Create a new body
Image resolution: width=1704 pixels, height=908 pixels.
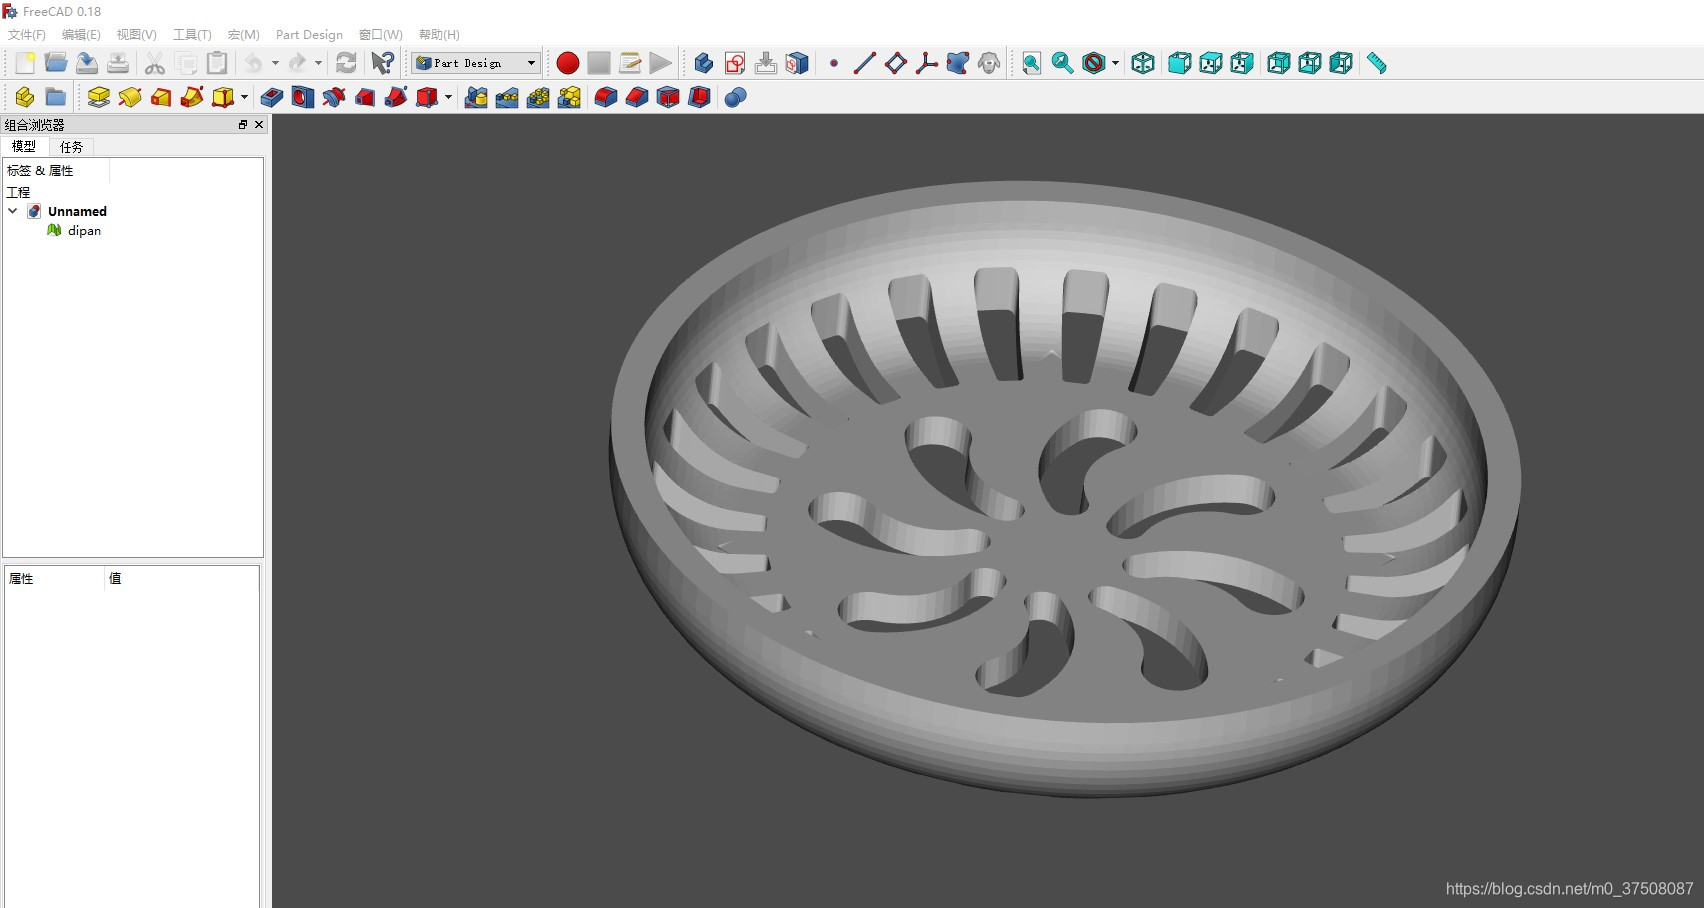(x=704, y=63)
